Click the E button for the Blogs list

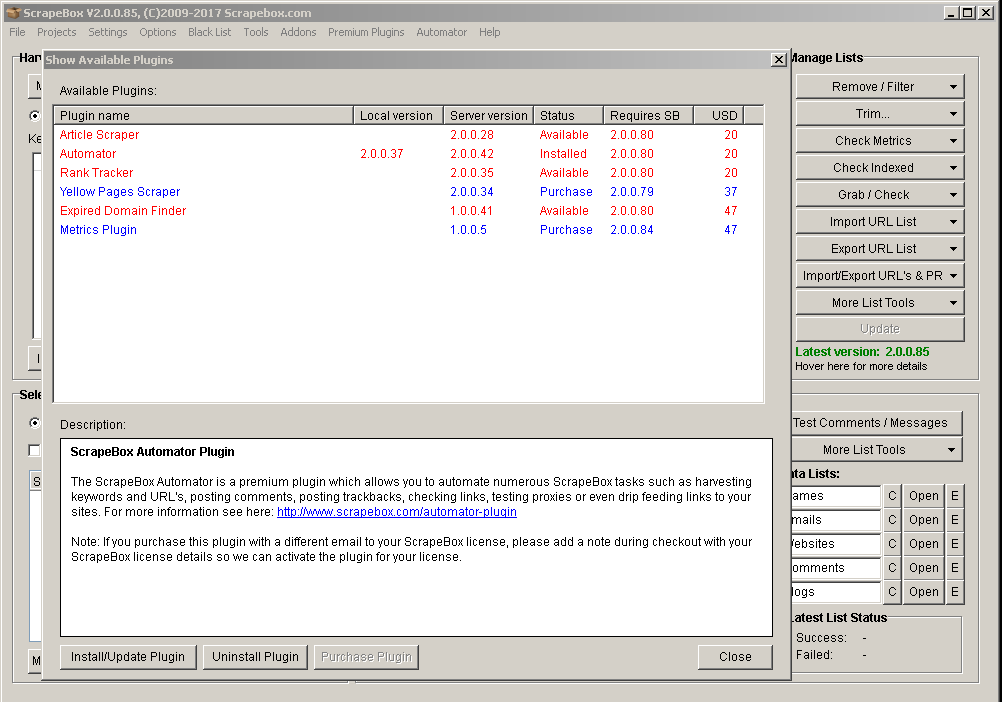[955, 592]
